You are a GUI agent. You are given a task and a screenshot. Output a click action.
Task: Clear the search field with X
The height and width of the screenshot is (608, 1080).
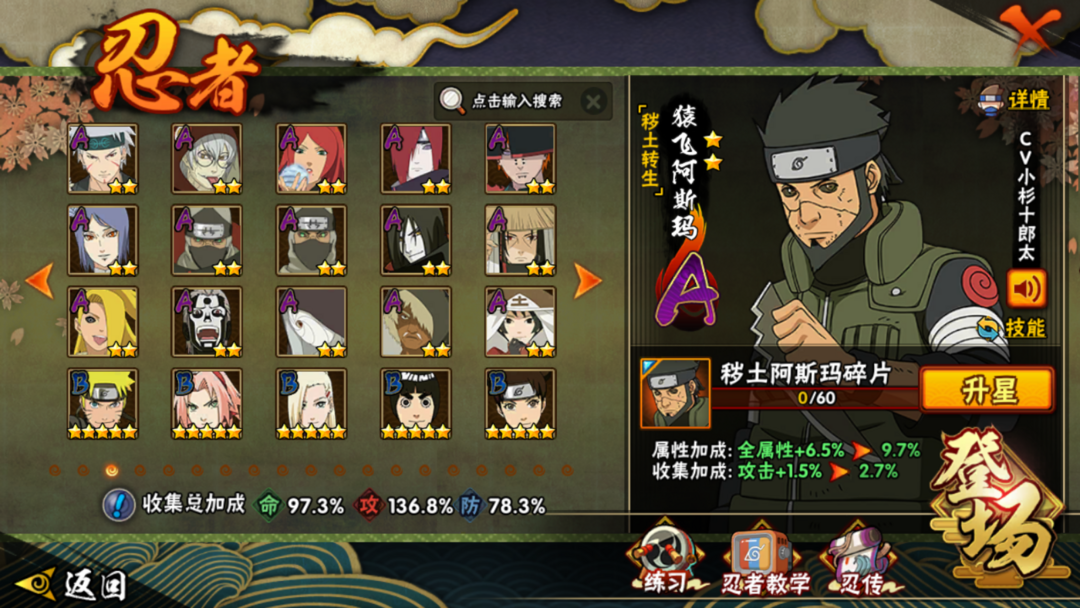593,102
